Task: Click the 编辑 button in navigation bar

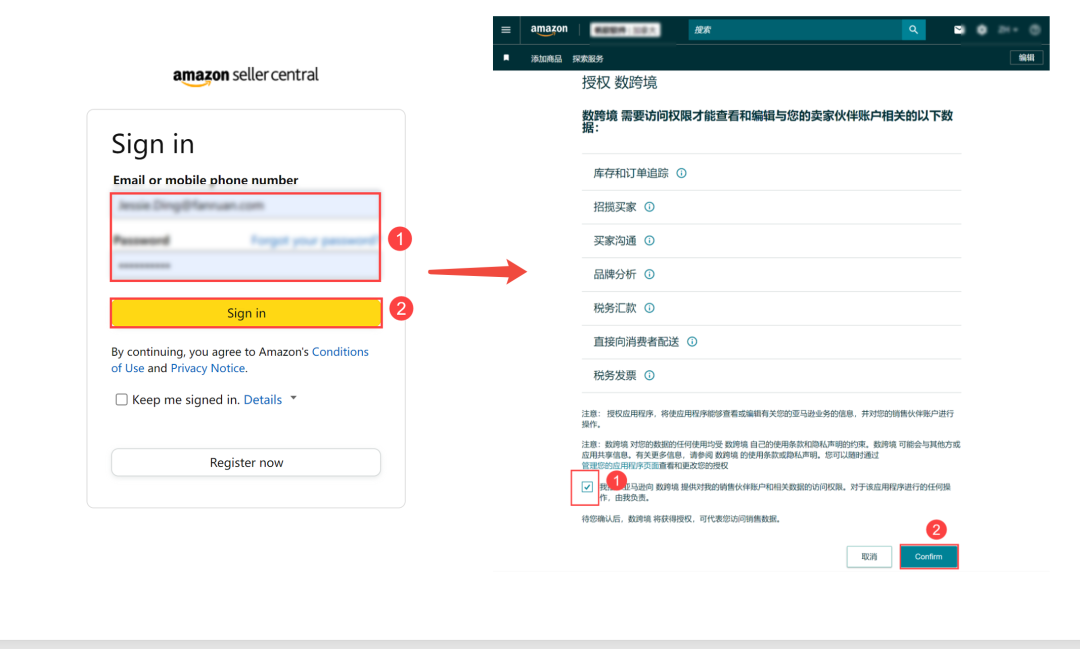Action: click(1026, 58)
